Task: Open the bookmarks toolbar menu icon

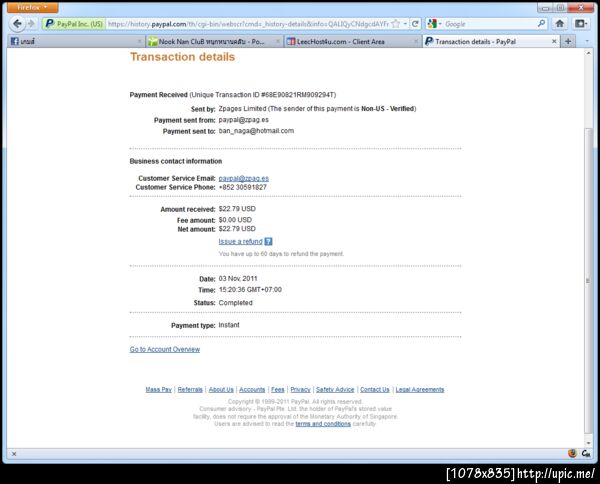Action: coord(581,24)
